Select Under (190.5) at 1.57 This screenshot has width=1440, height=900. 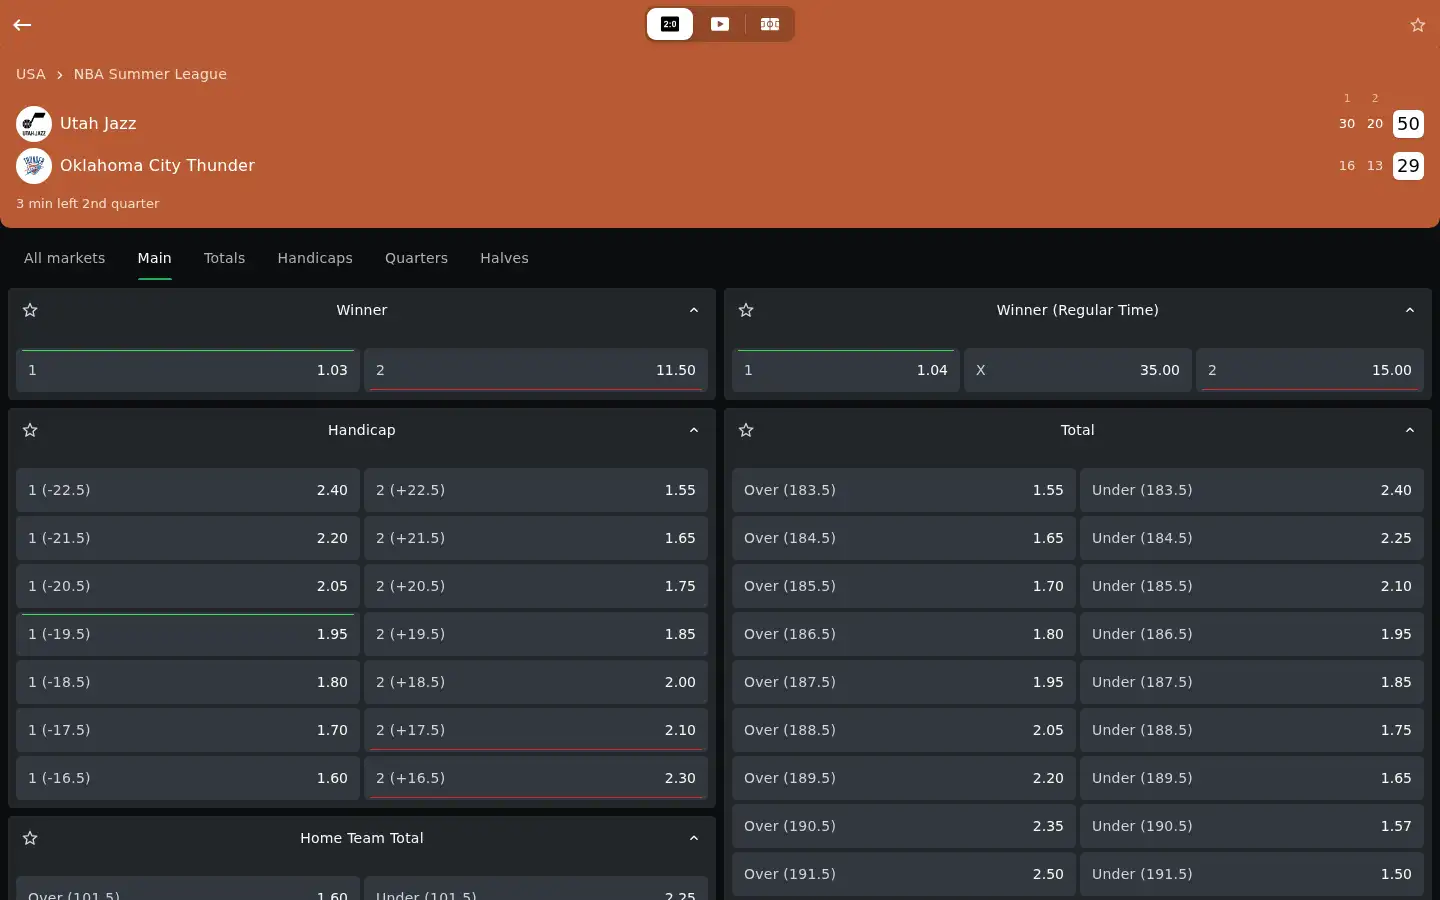click(x=1252, y=826)
